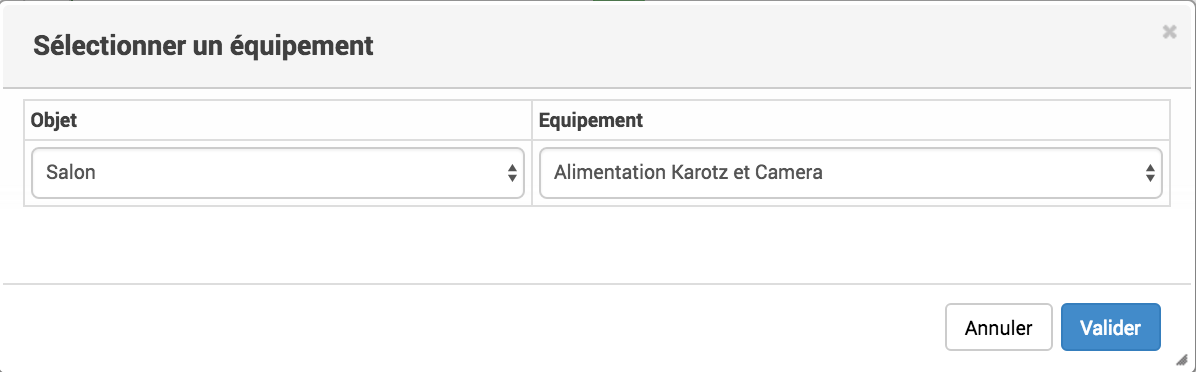Click the Objet select's up-down arrows
The image size is (1196, 372).
pyautogui.click(x=512, y=173)
